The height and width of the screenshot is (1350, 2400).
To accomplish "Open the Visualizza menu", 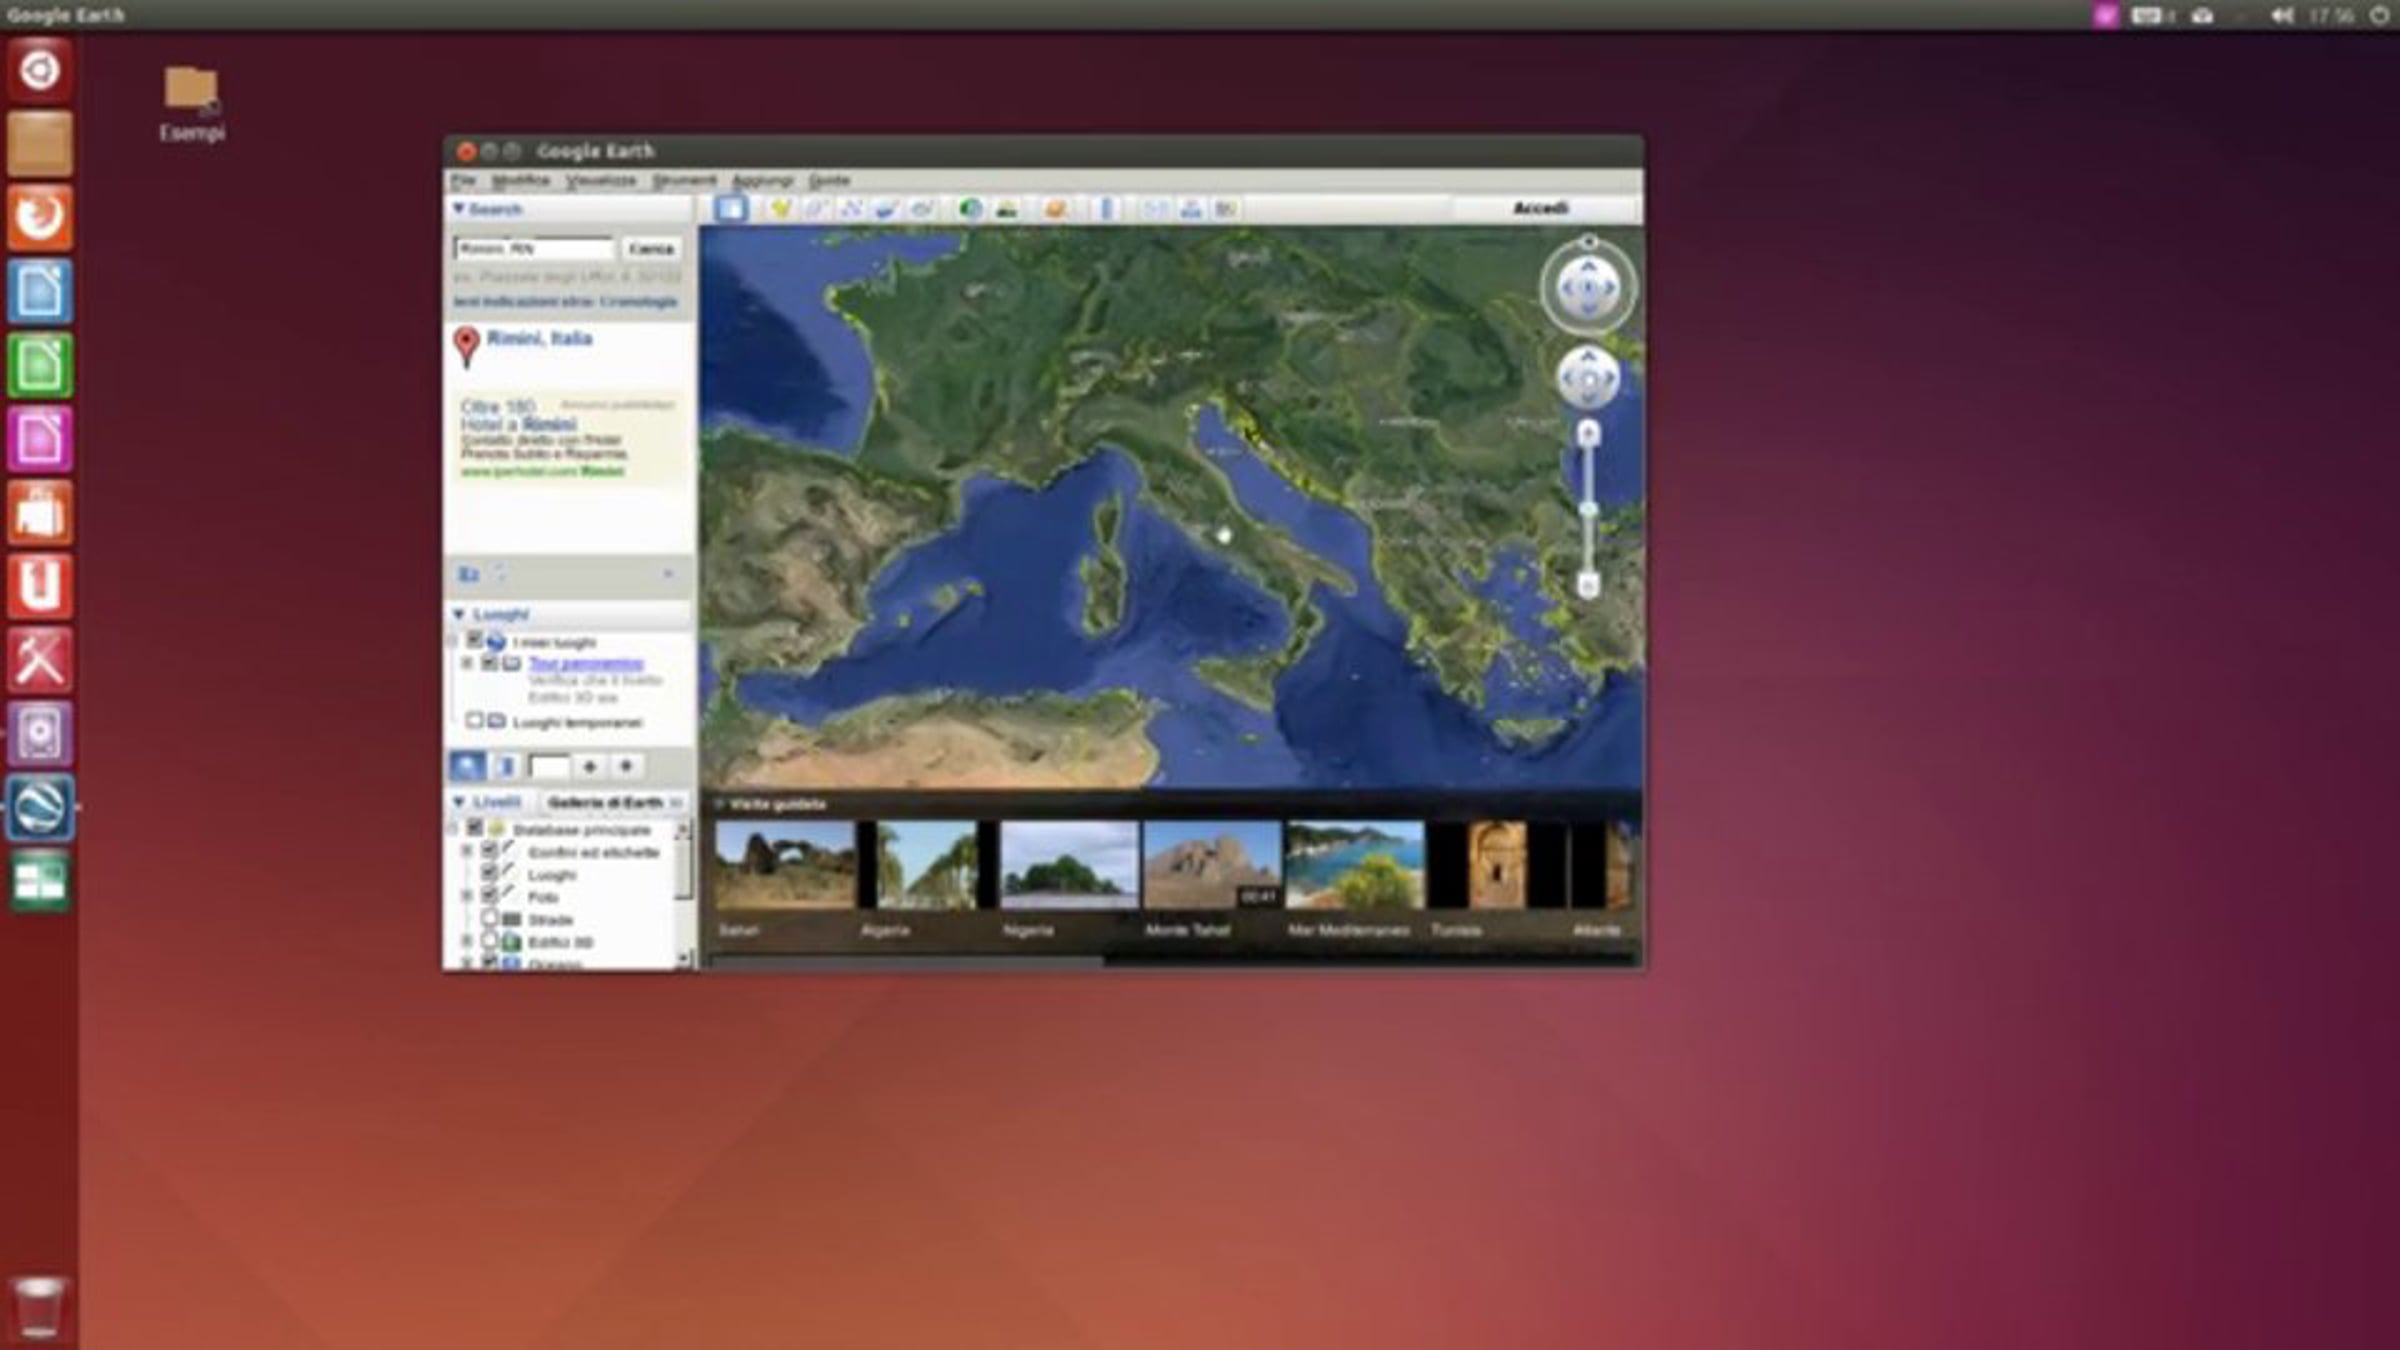I will pos(600,180).
